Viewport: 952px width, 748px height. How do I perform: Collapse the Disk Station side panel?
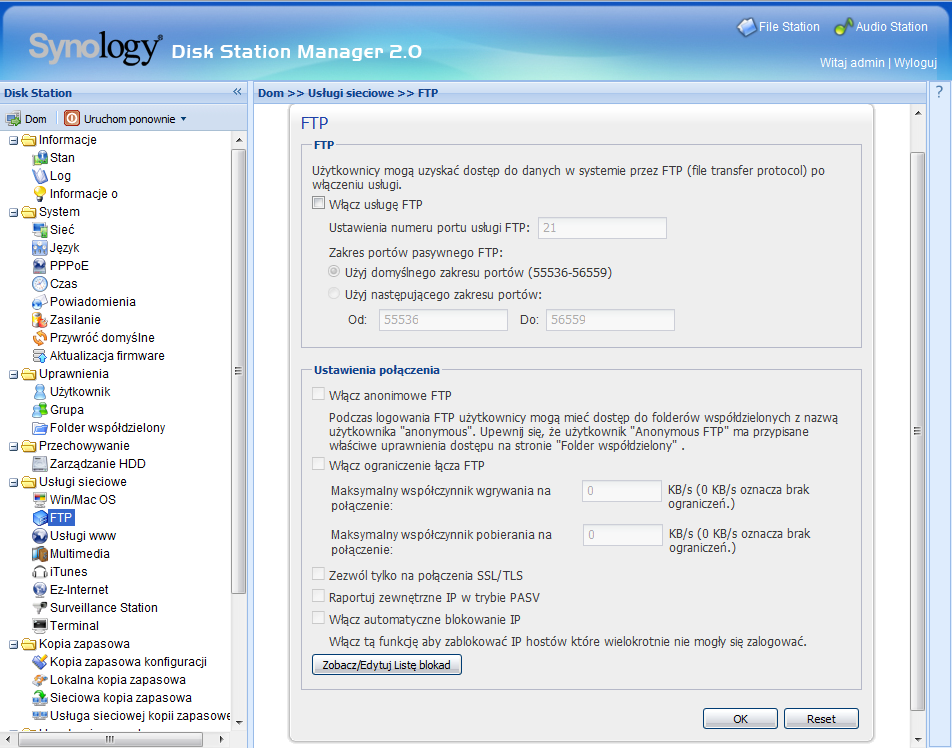(237, 92)
